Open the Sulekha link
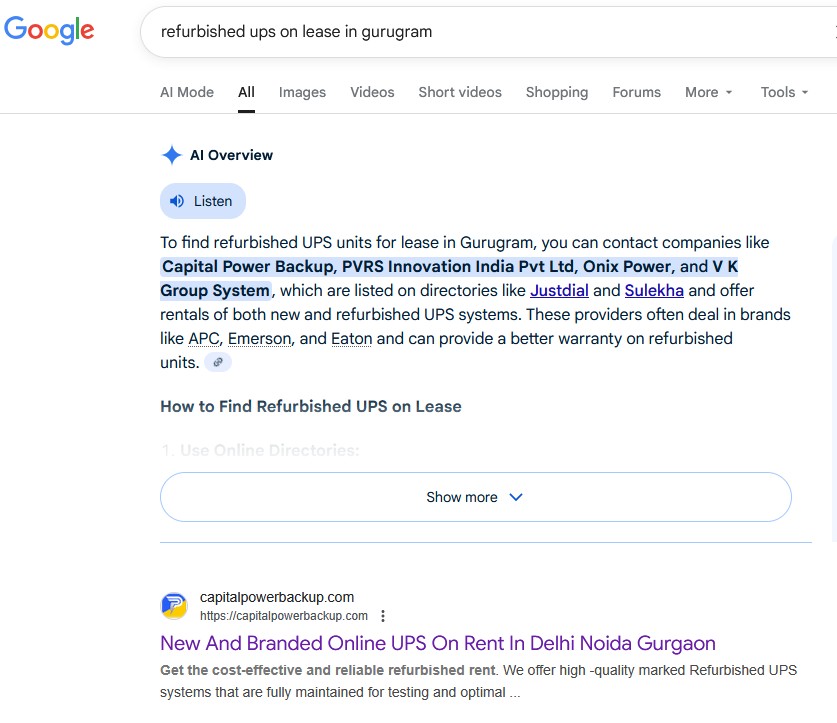This screenshot has height=723, width=837. point(654,291)
